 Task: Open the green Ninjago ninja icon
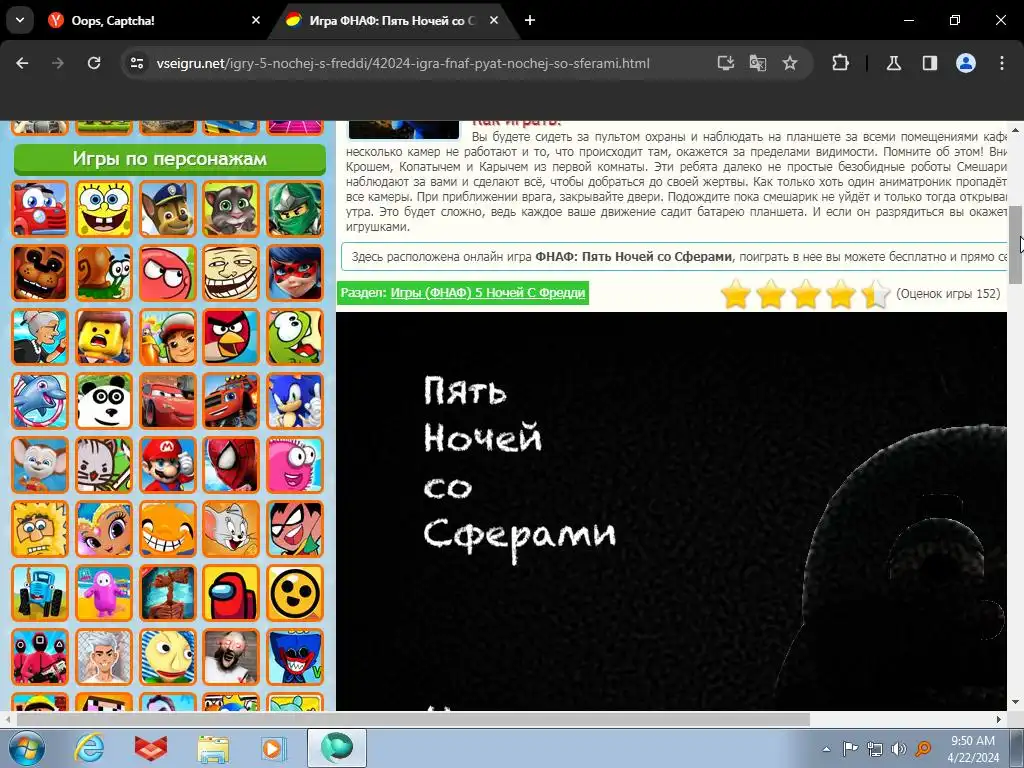pyautogui.click(x=295, y=209)
